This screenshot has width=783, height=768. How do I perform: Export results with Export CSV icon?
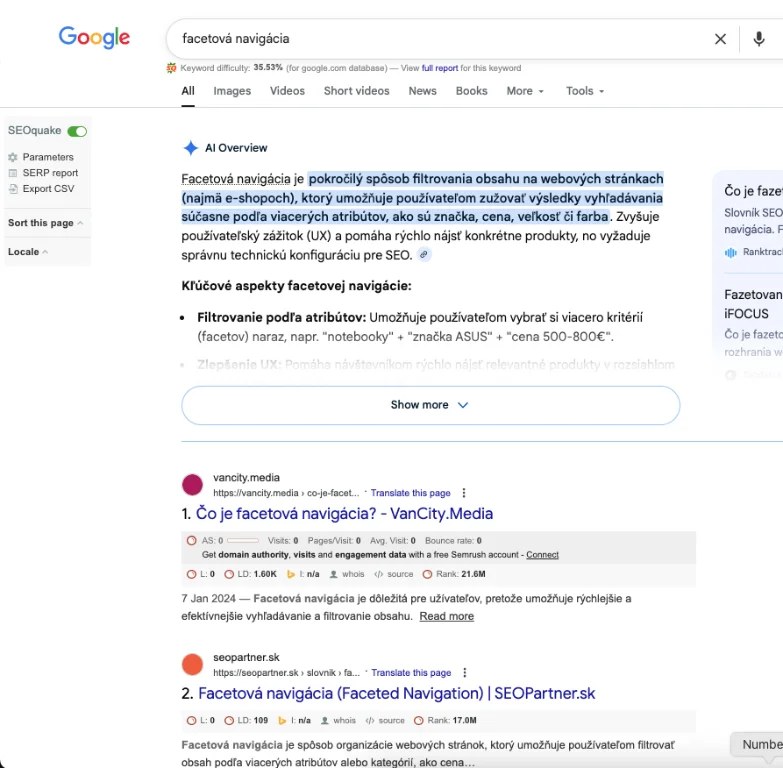pyautogui.click(x=13, y=189)
